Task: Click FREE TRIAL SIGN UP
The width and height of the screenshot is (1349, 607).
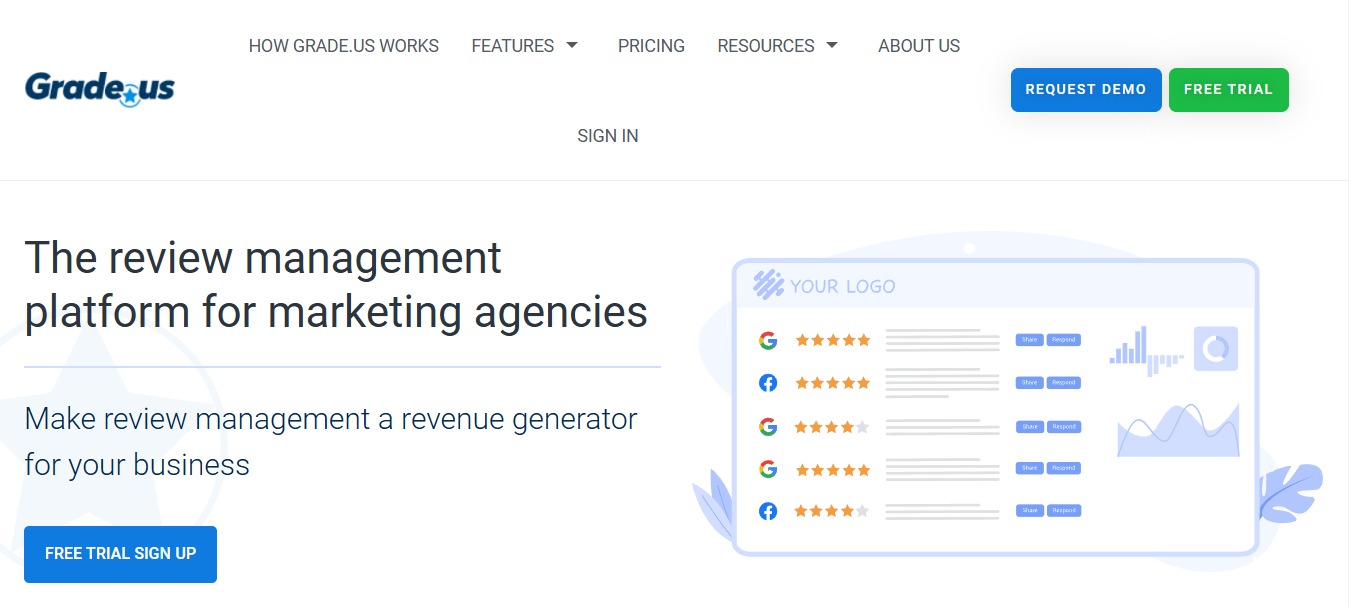Action: click(x=120, y=554)
